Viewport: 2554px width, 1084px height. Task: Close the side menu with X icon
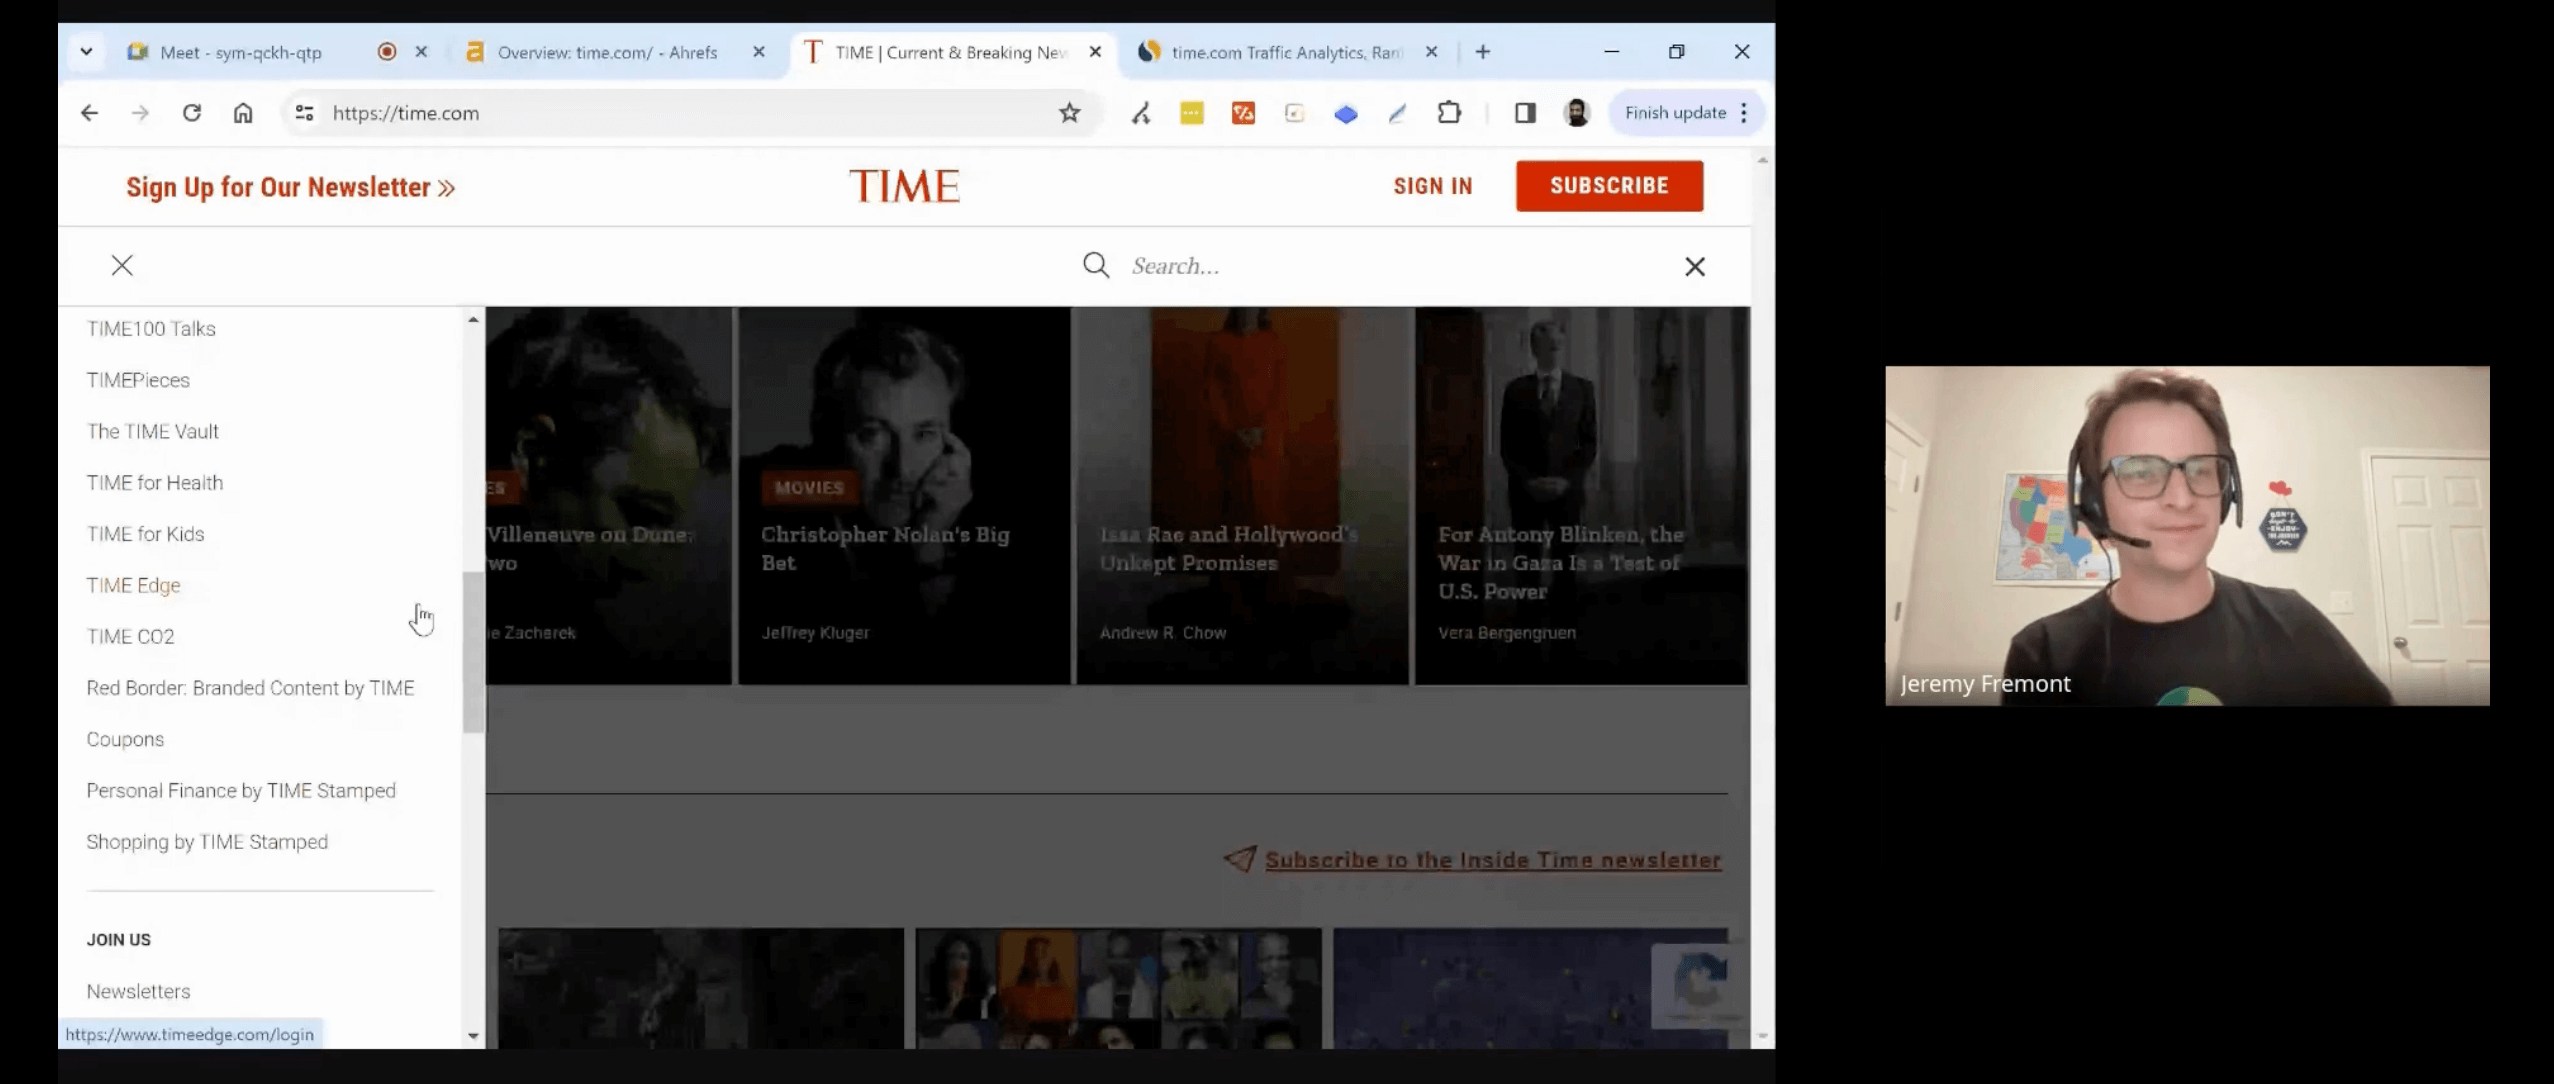point(122,265)
